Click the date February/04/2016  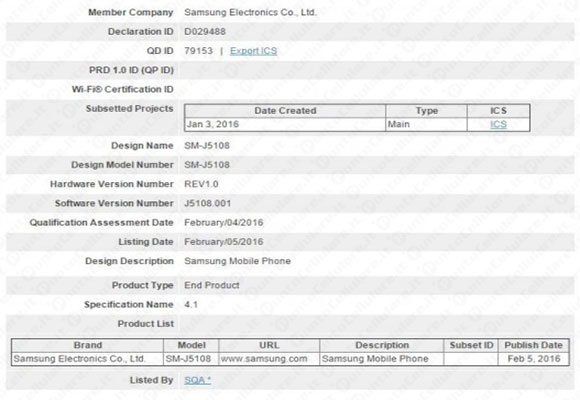[x=224, y=222]
